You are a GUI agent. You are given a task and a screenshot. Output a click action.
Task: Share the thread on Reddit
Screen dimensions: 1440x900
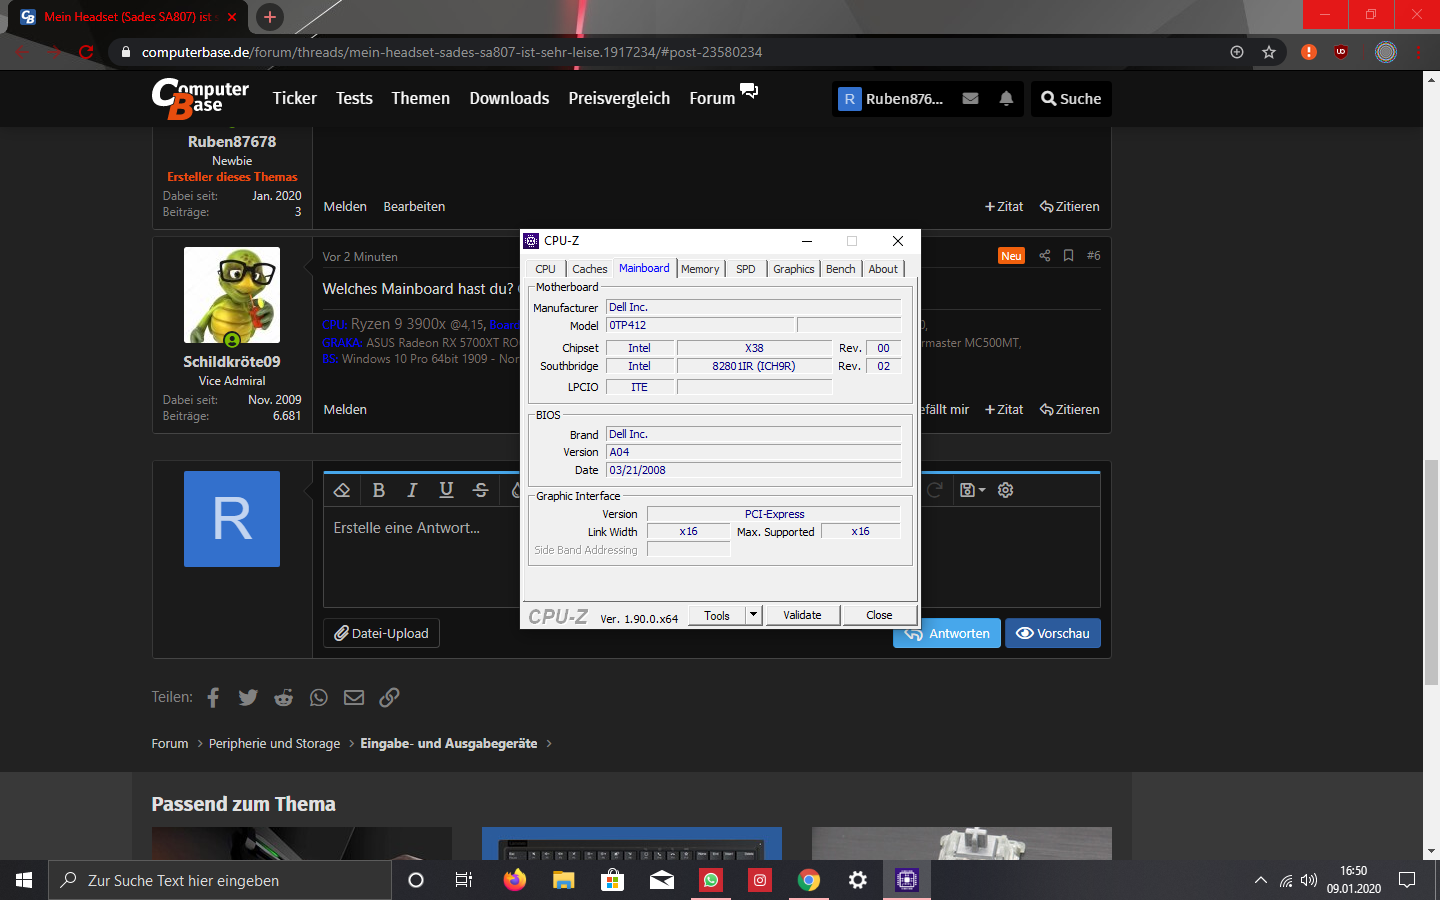tap(284, 697)
